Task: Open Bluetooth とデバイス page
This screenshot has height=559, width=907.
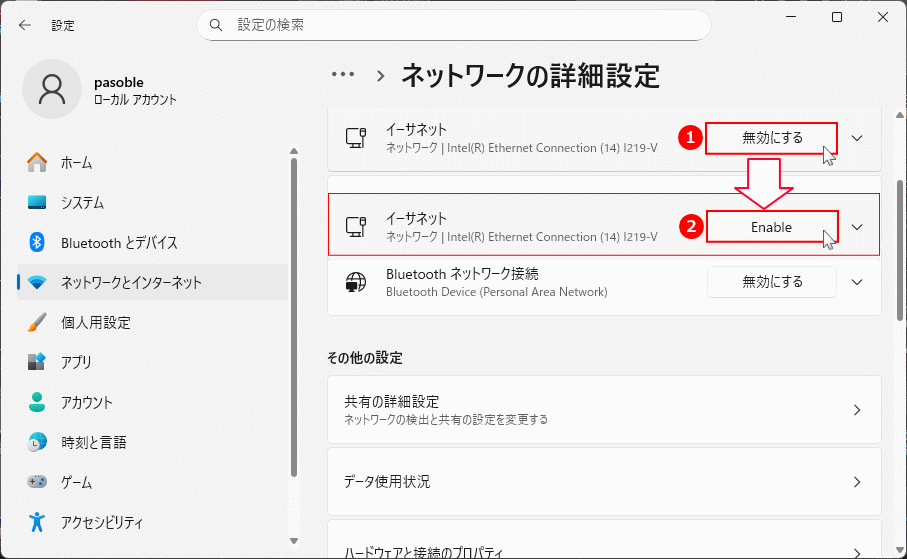Action: pyautogui.click(x=153, y=242)
